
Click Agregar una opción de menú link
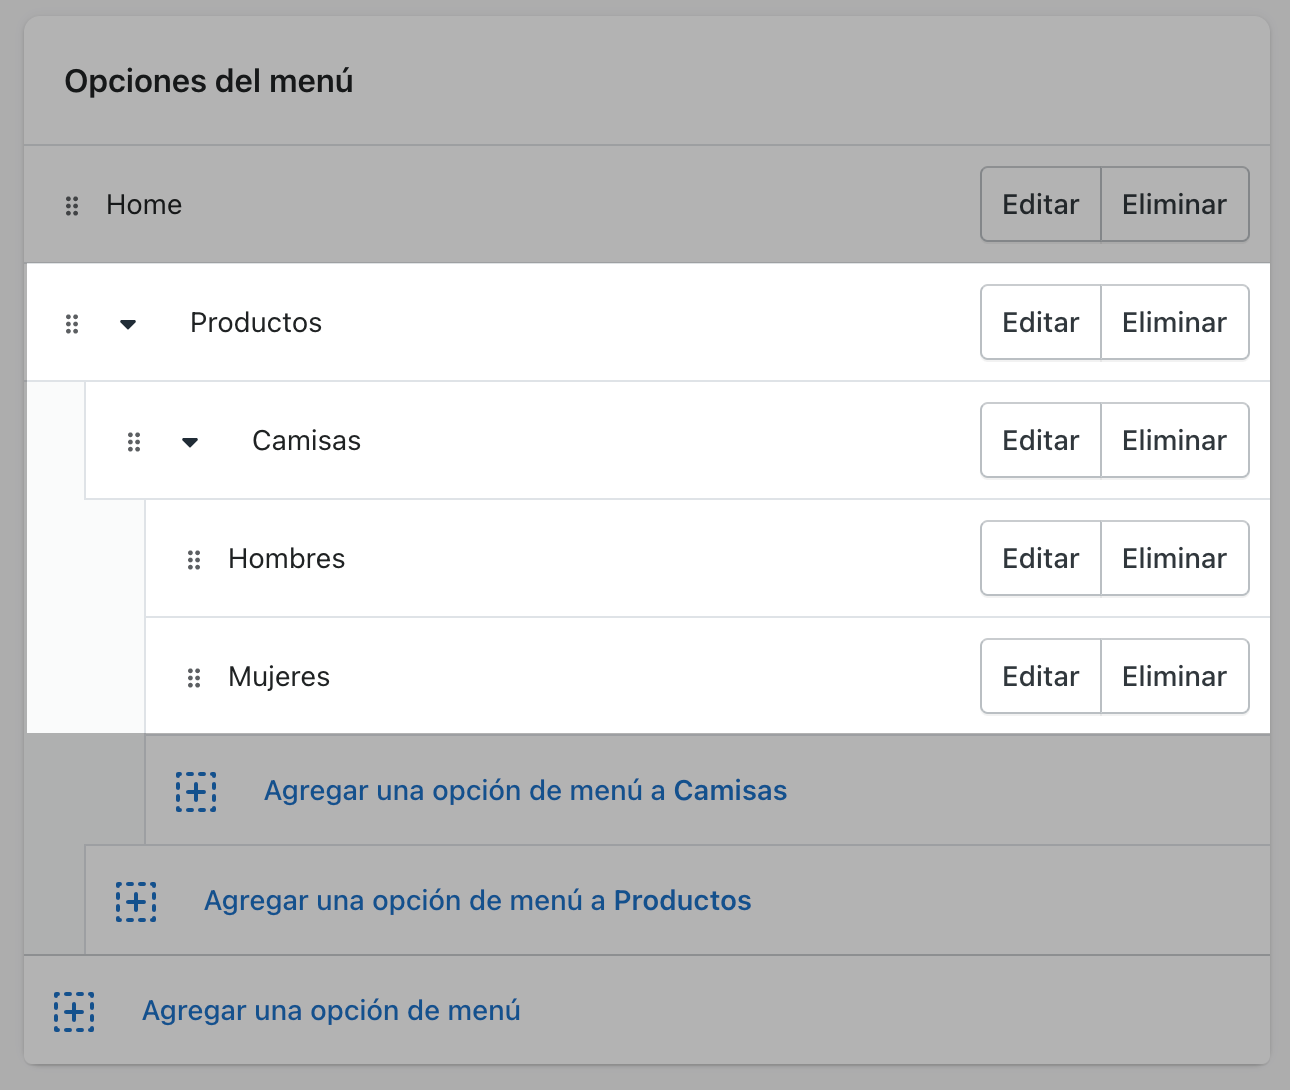(331, 1010)
